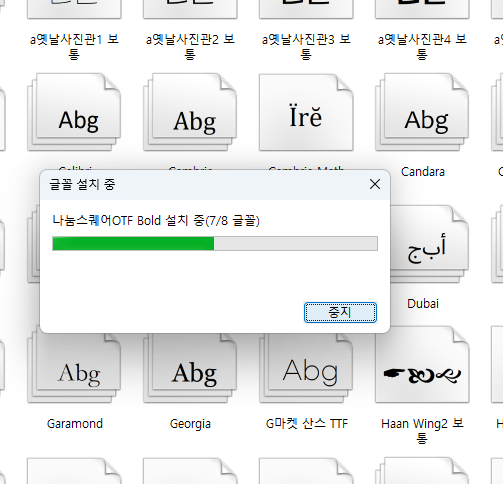
Task: Click the a옛날사진관4 보통 font label
Action: coord(422,46)
